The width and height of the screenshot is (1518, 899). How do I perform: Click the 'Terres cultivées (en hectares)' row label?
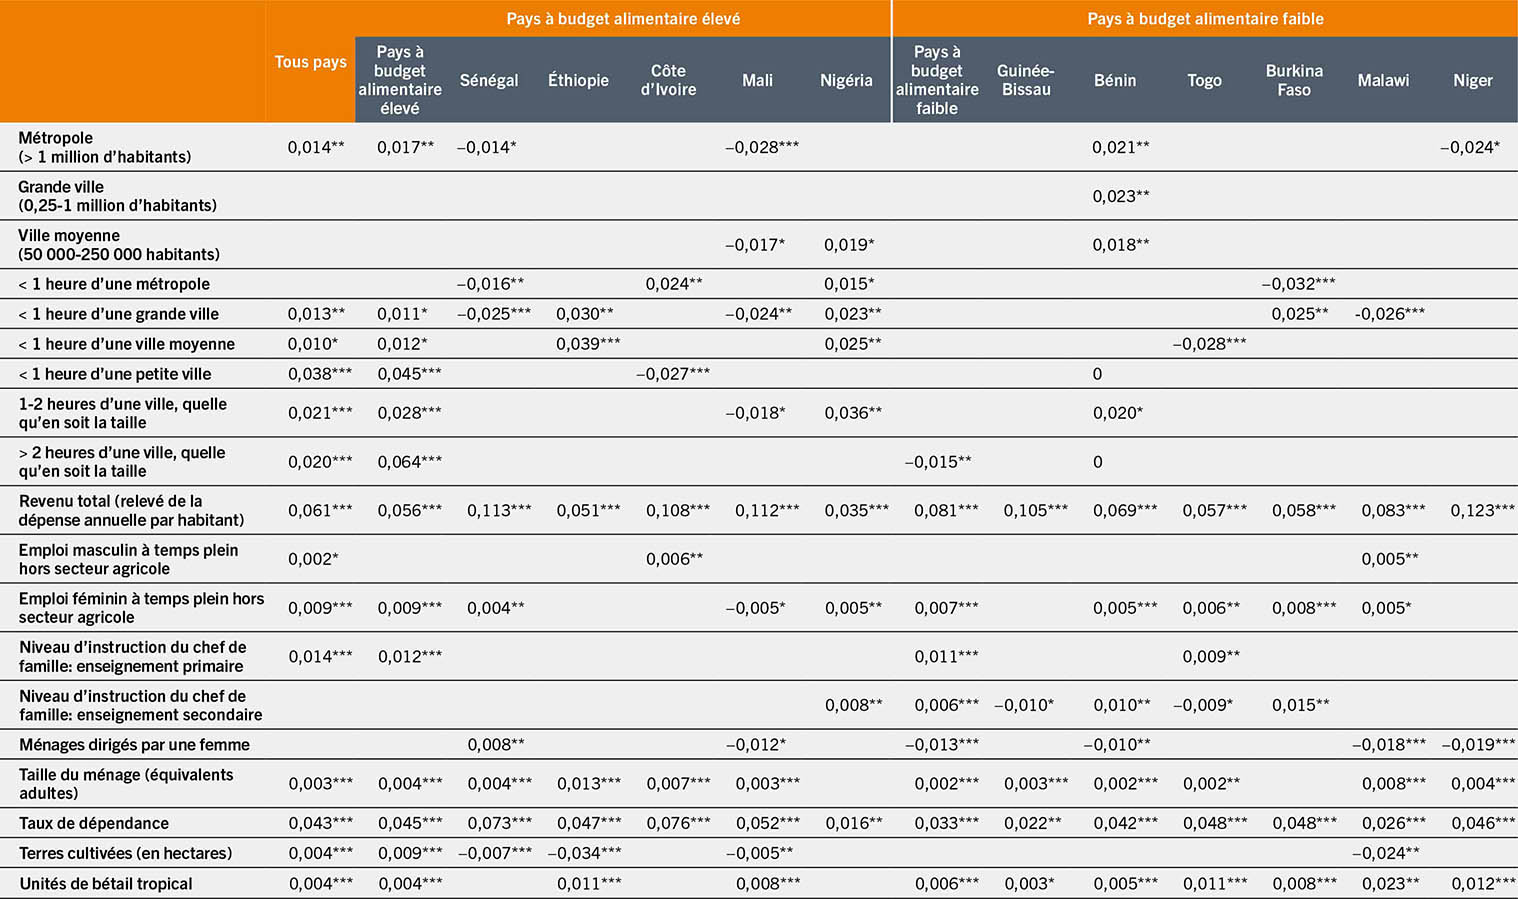125,853
